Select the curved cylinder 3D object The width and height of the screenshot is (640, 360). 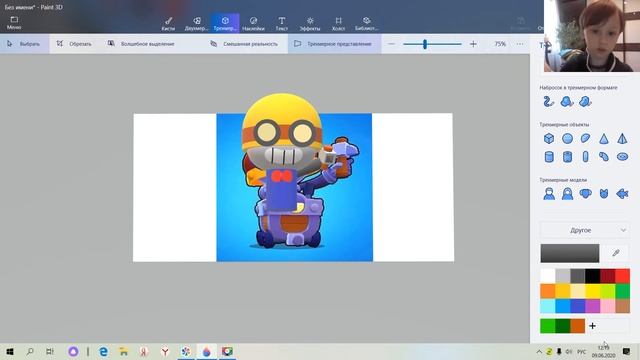point(604,157)
